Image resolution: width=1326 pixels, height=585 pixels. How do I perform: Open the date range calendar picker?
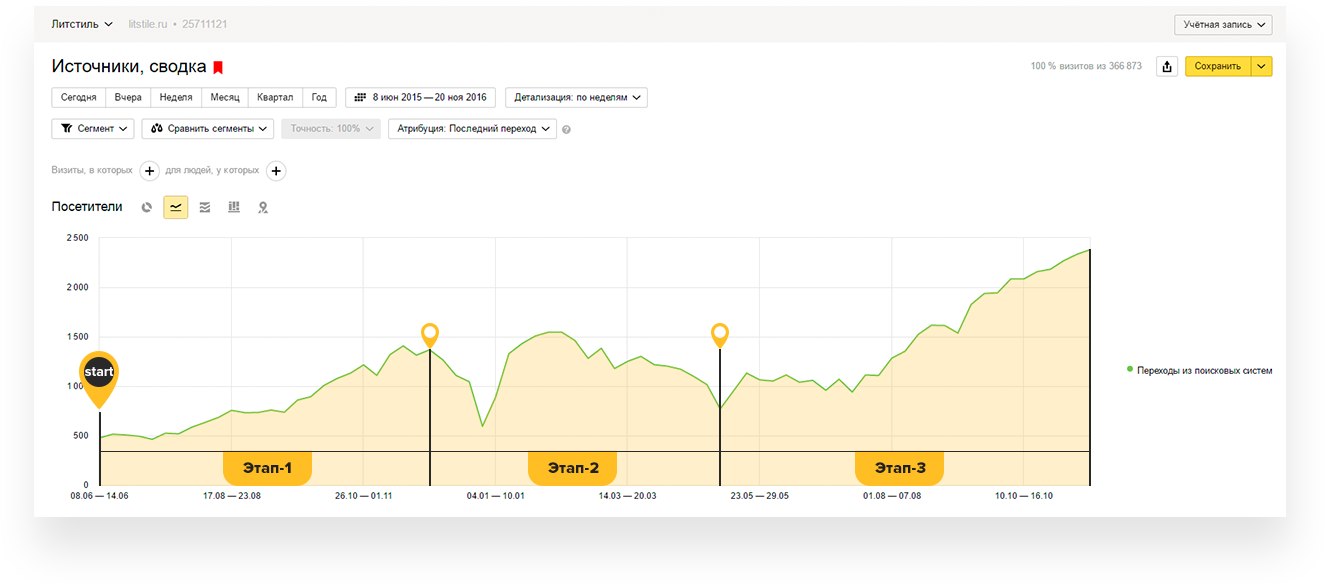420,97
